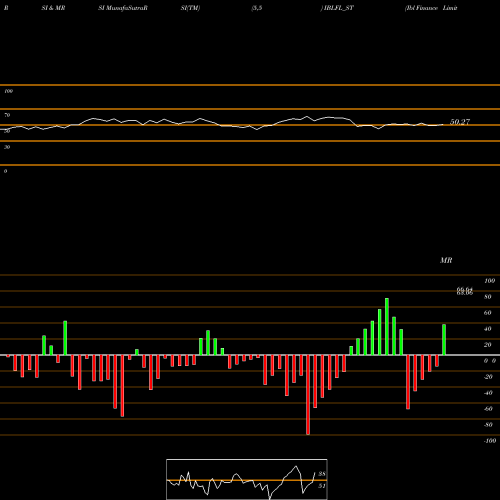
Task: Select the "SI & MR" header text
Action: tap(53, 8)
